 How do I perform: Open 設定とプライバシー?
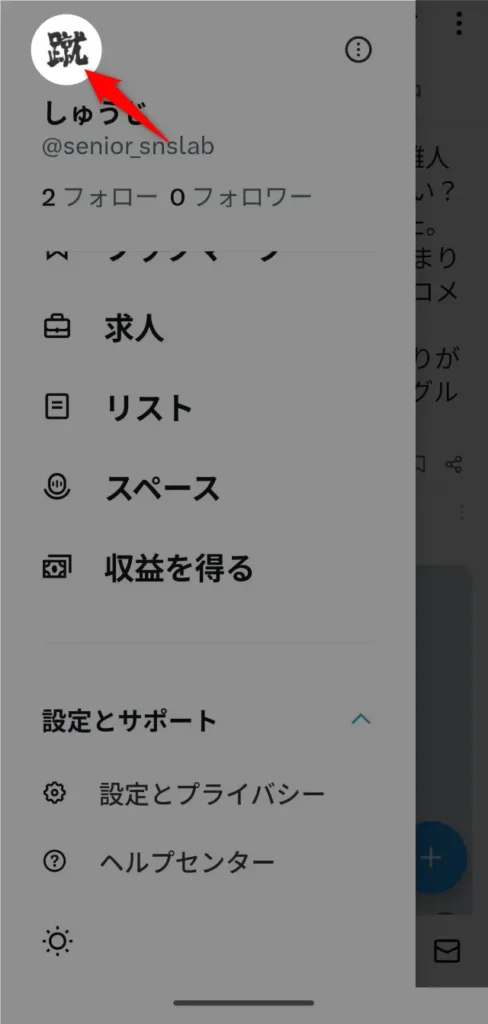(x=212, y=793)
